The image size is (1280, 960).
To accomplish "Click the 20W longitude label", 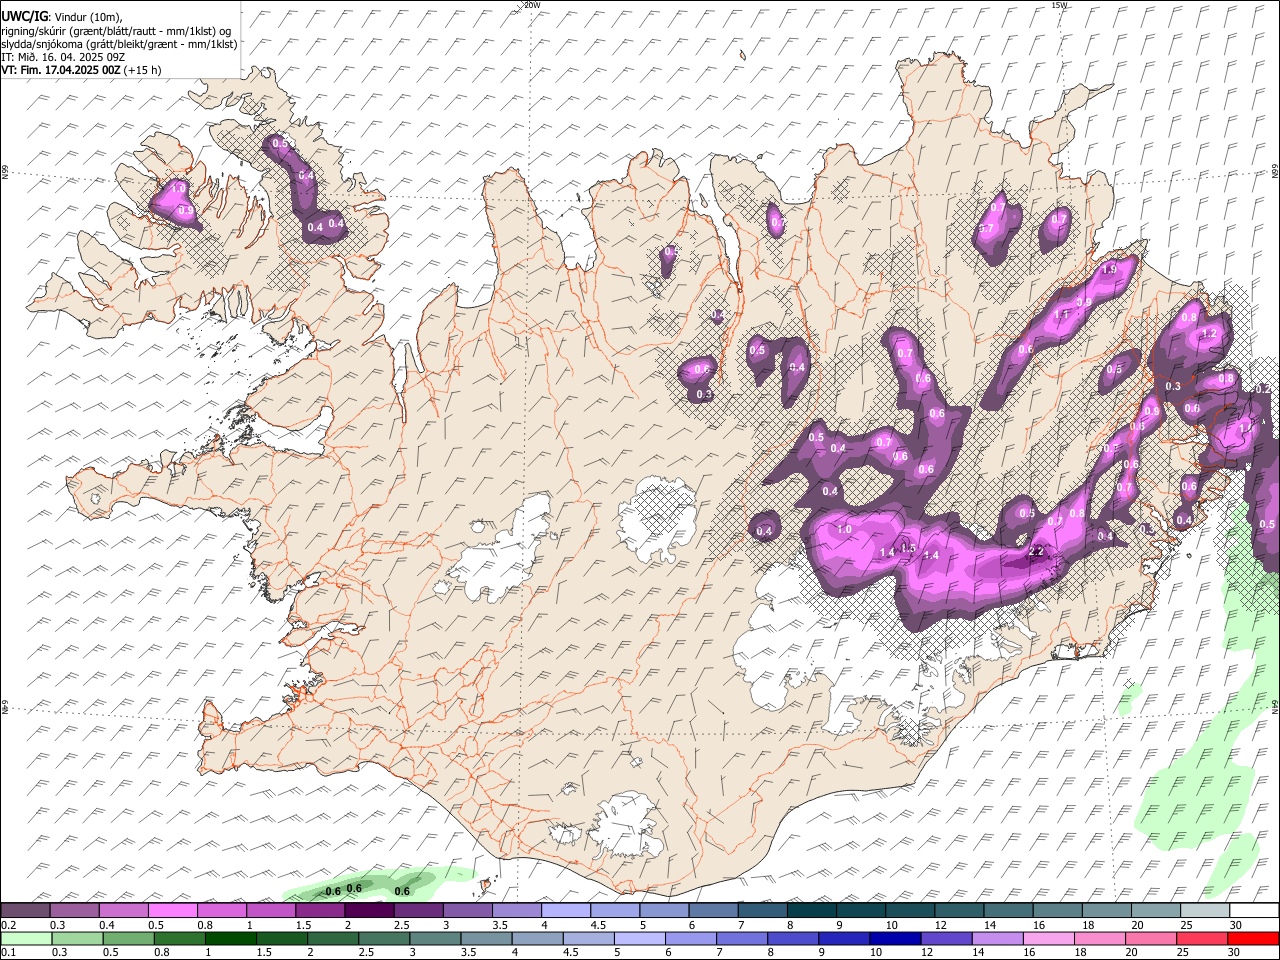I will (532, 5).
